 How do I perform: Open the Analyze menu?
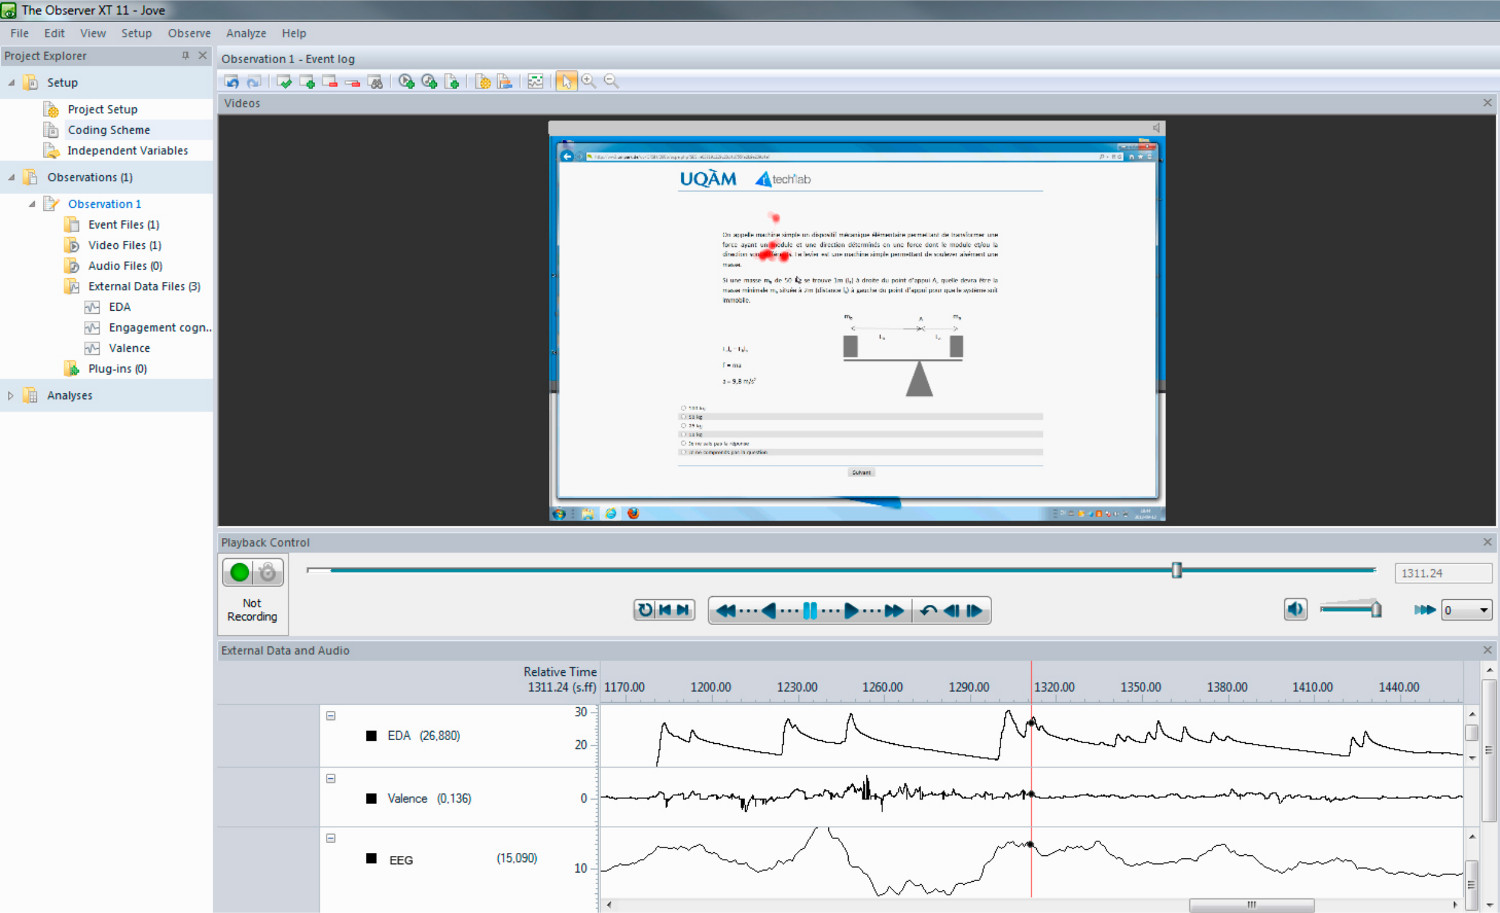tap(246, 33)
